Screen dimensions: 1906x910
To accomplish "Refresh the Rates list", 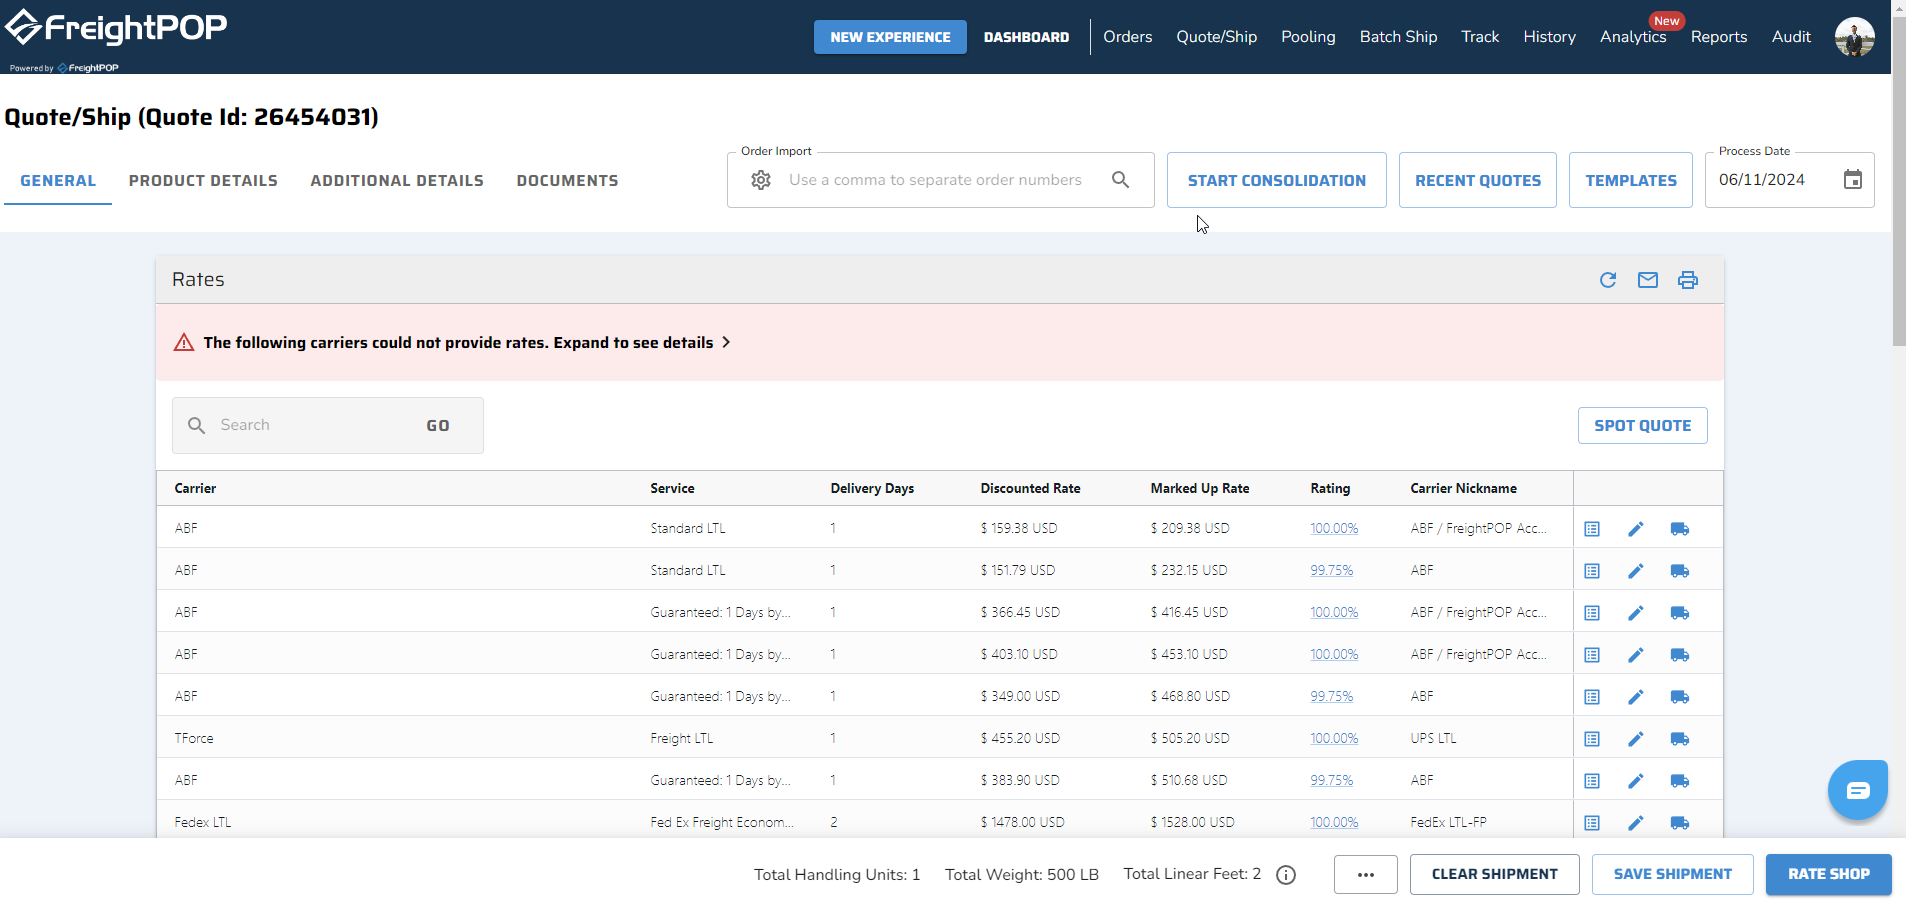I will pos(1608,280).
